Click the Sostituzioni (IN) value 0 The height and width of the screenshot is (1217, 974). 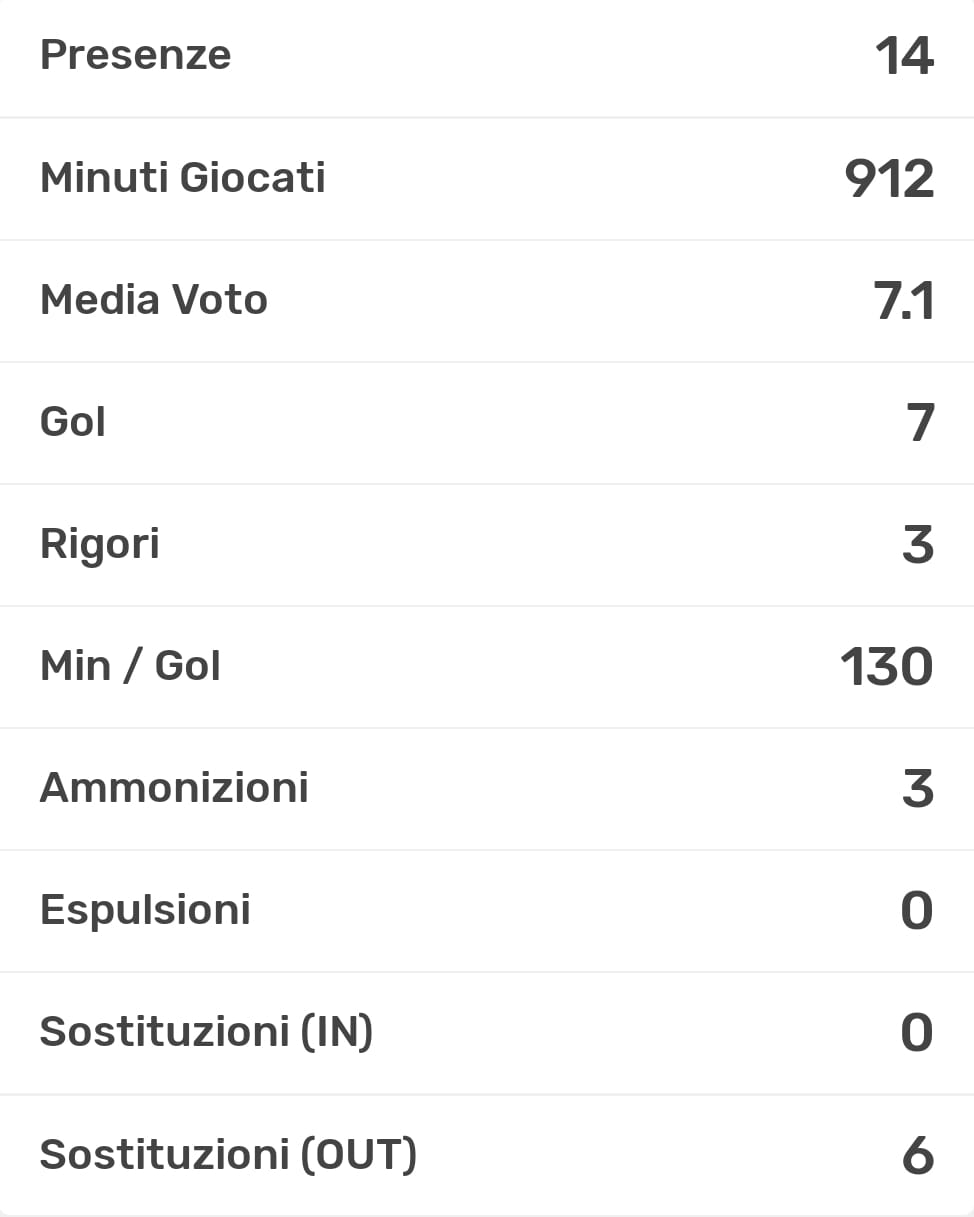click(916, 1033)
